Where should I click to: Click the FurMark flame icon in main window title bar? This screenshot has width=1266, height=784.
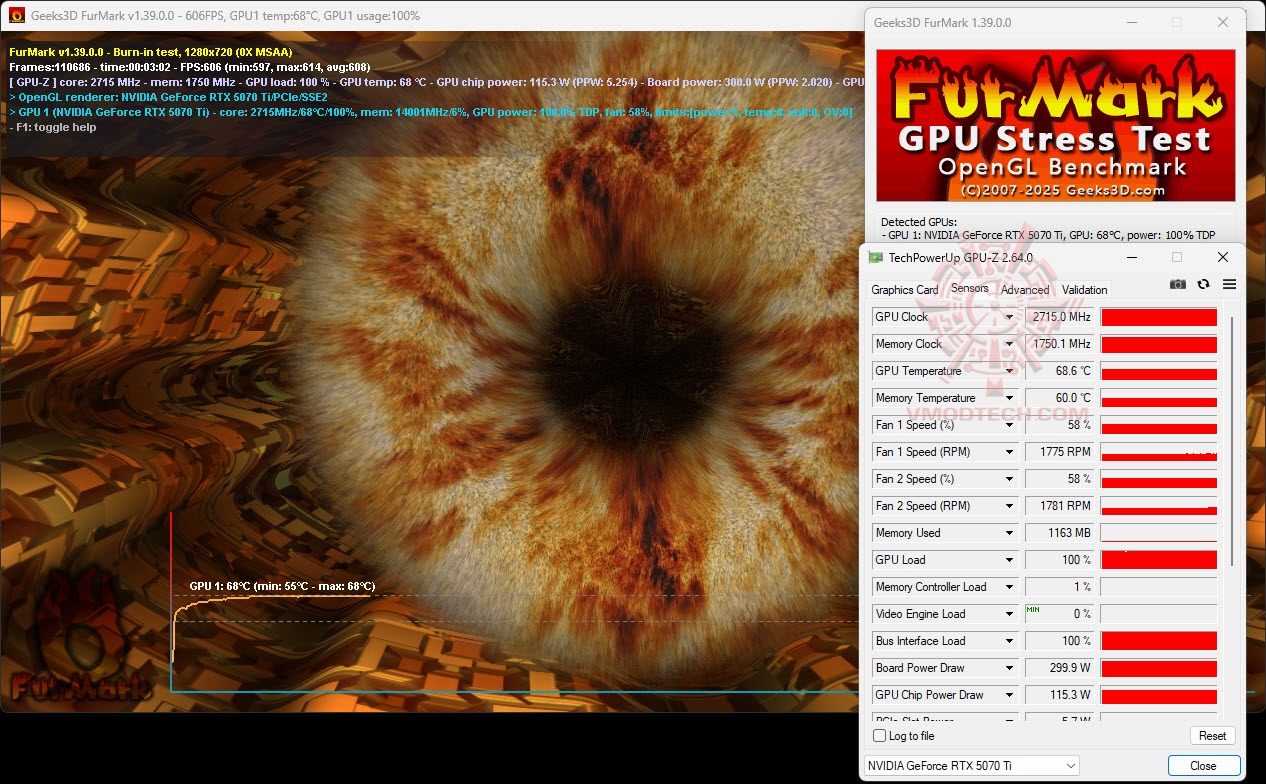[x=17, y=16]
